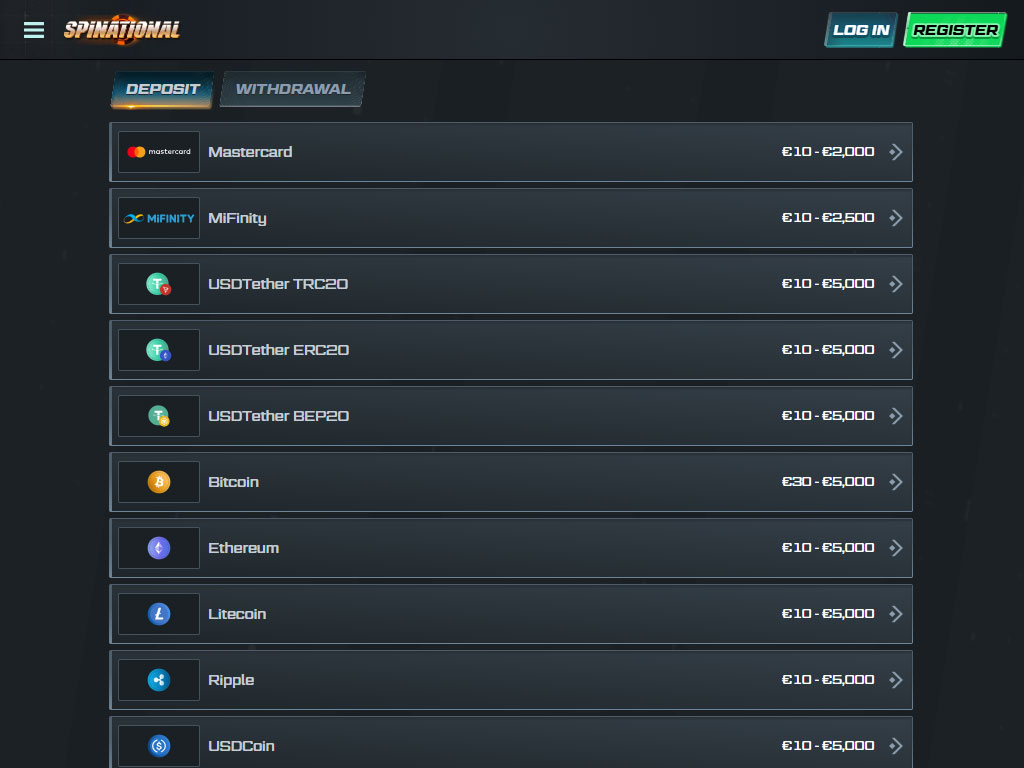This screenshot has height=768, width=1024.
Task: Click the Litecoin coin icon
Action: tap(159, 614)
